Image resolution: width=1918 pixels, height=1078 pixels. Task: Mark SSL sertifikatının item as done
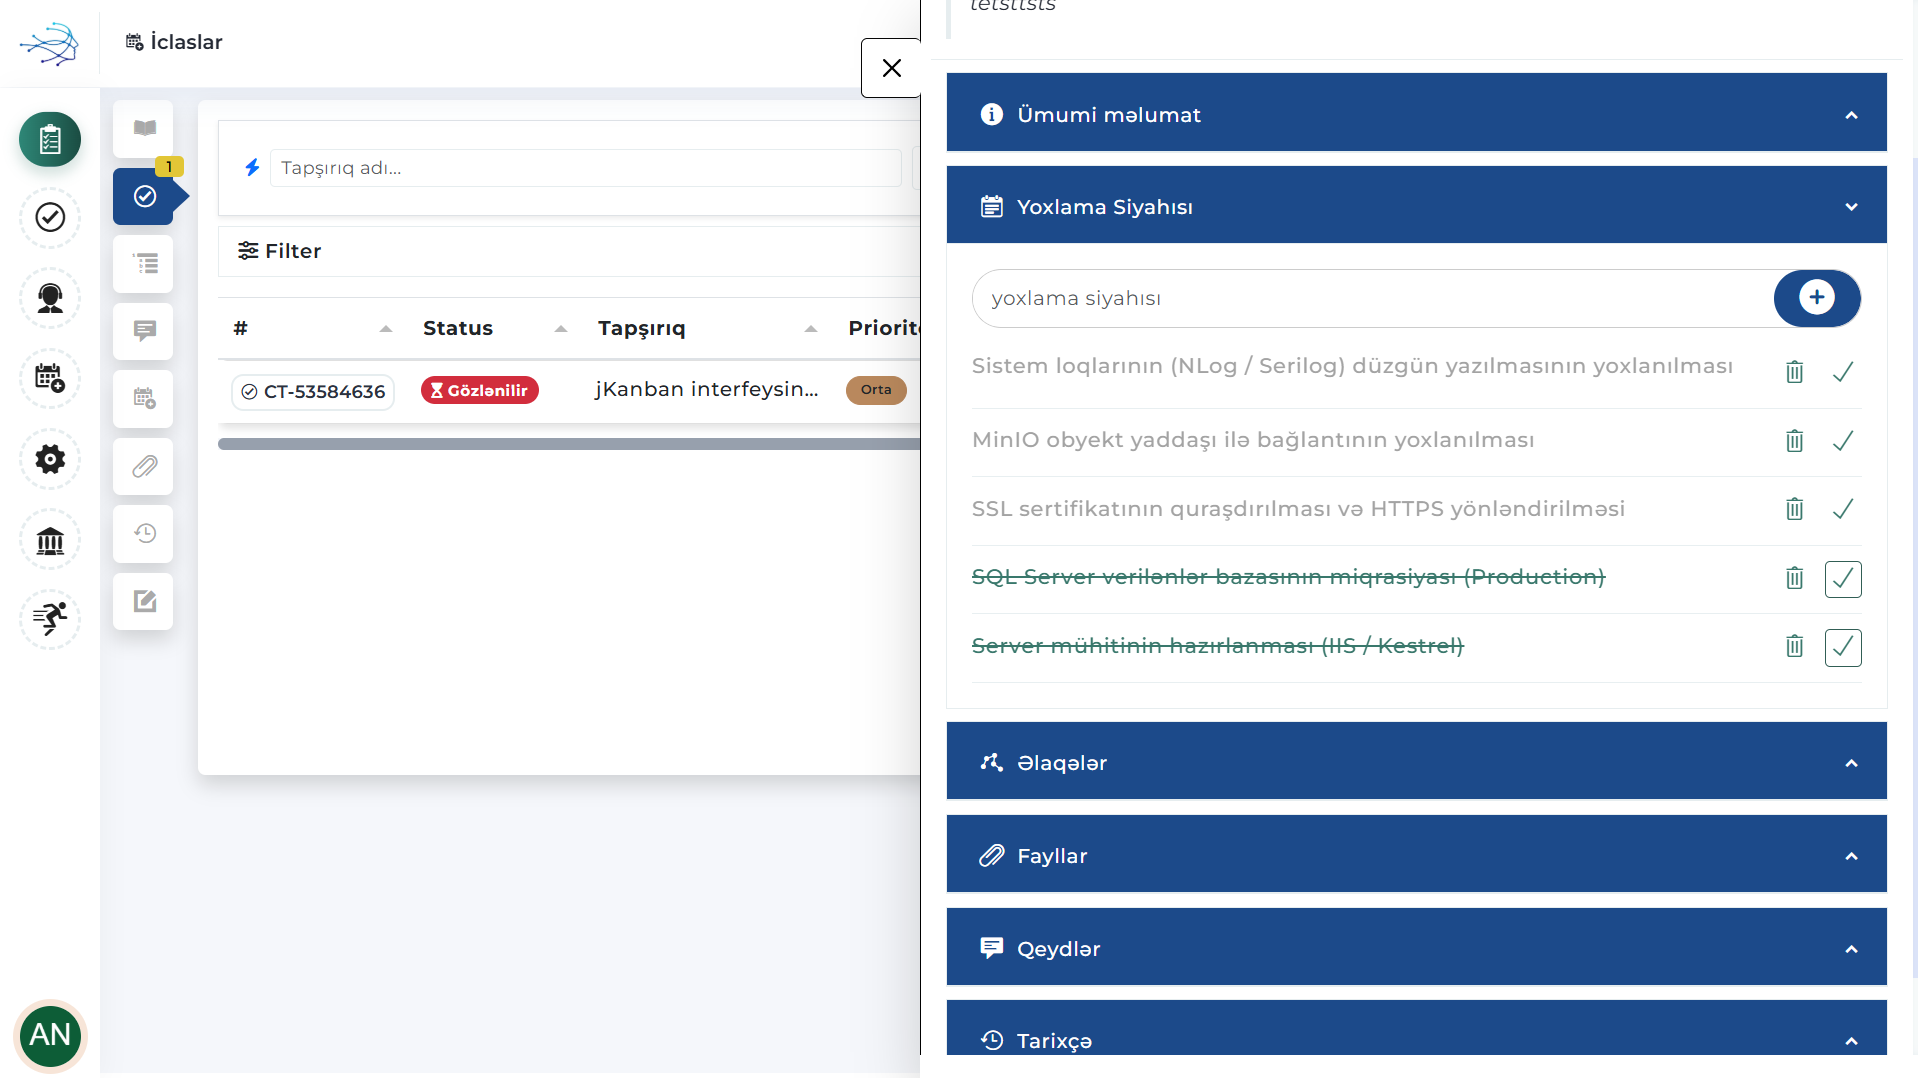[x=1843, y=509]
